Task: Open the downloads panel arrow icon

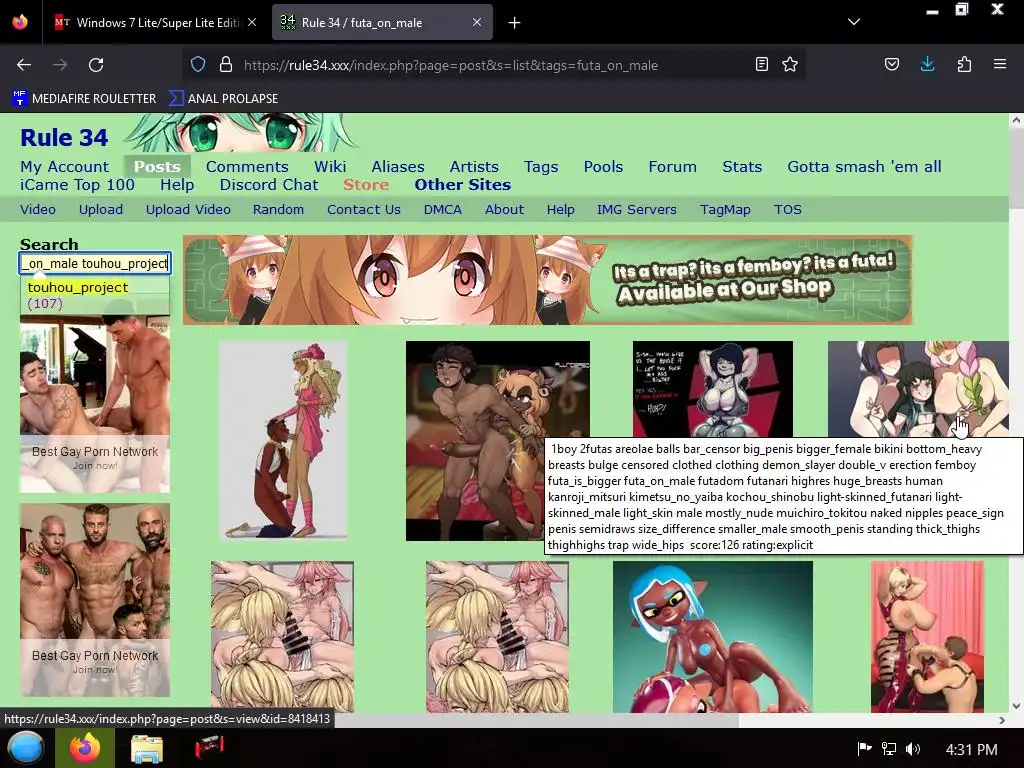Action: coord(927,64)
